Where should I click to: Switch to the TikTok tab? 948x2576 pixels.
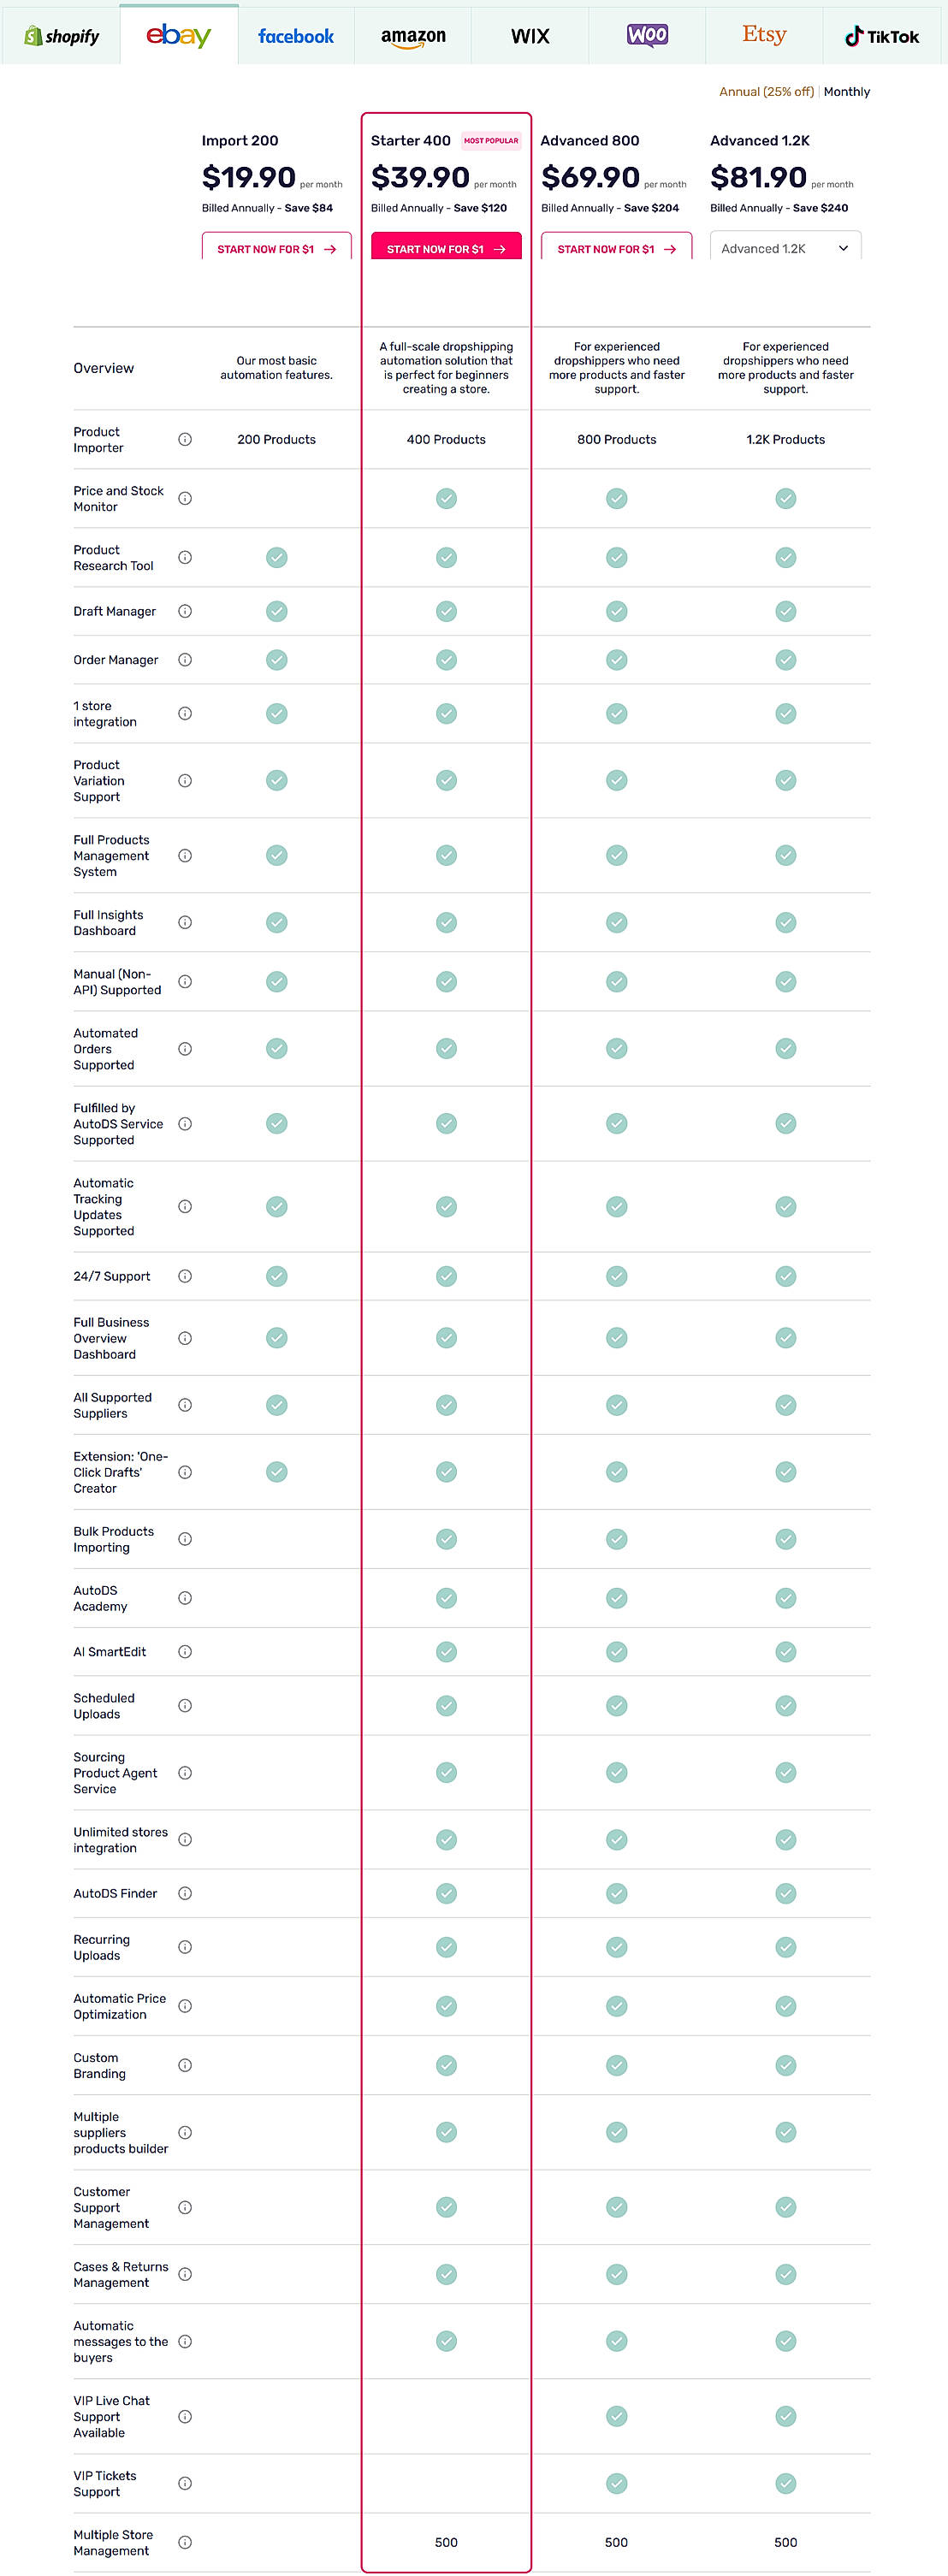click(882, 36)
